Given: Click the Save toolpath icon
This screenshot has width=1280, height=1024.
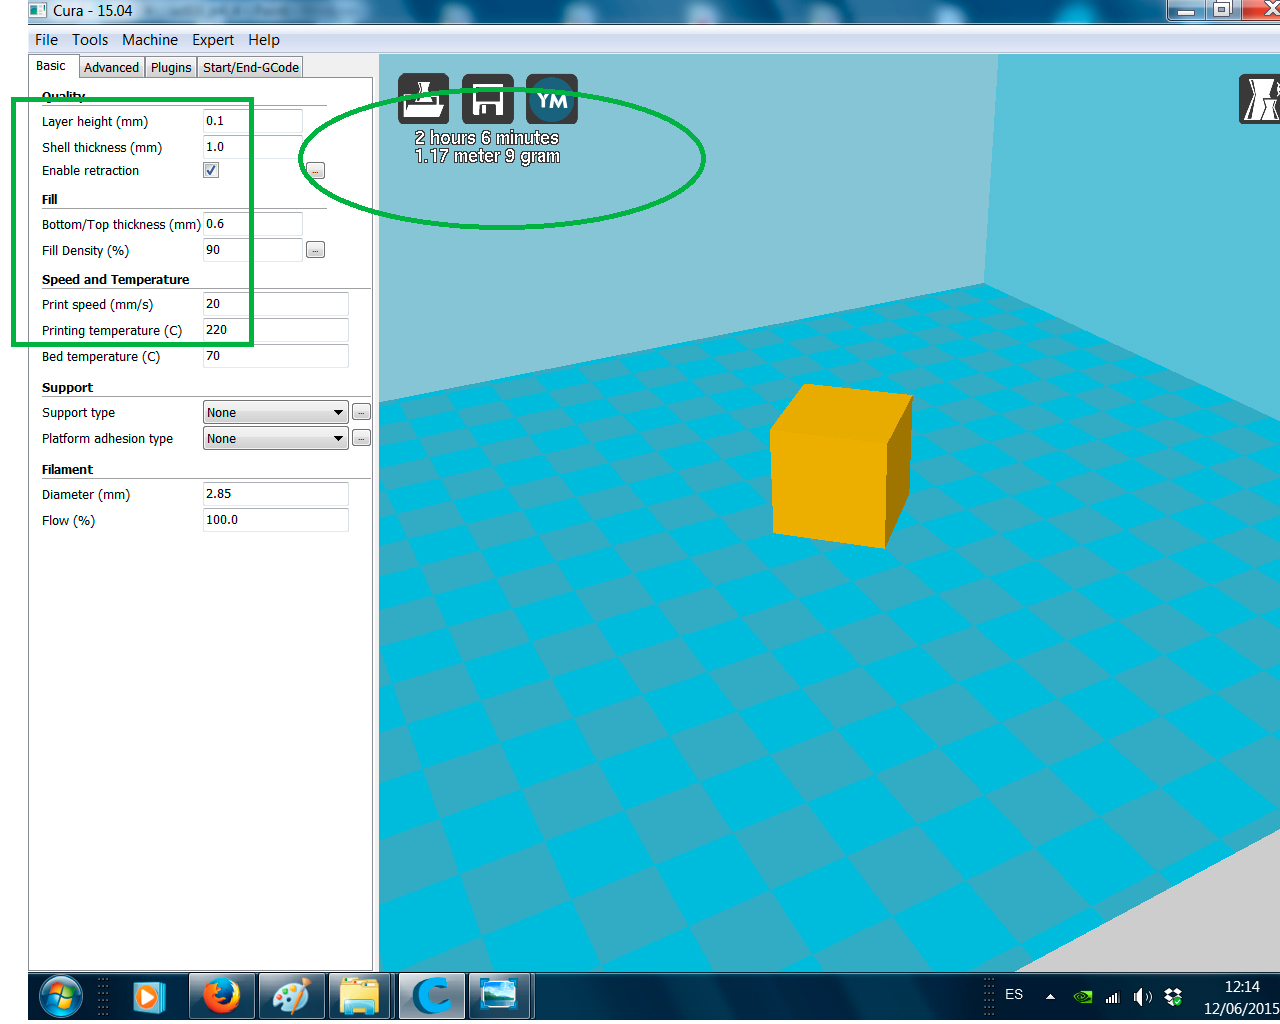Looking at the screenshot, I should tap(487, 99).
